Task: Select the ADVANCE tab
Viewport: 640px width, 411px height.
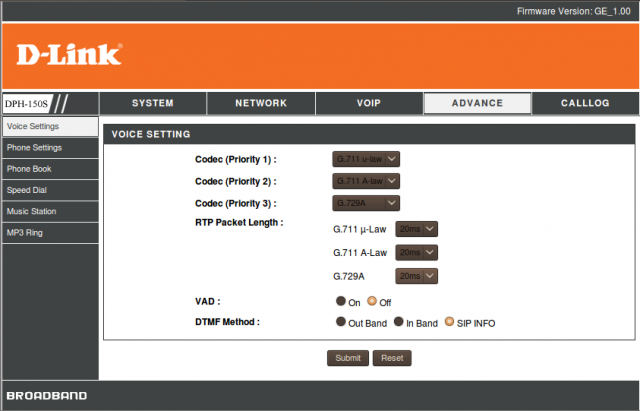Action: click(477, 103)
